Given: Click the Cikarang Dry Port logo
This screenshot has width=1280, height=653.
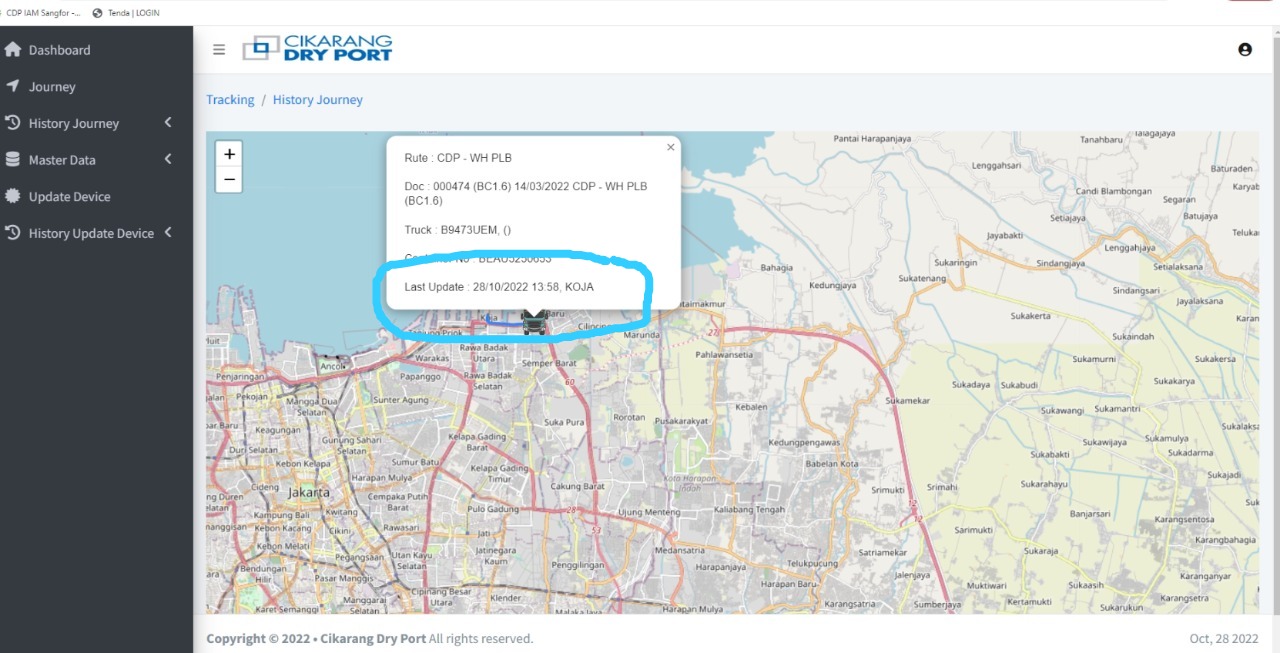Looking at the screenshot, I should coord(317,48).
